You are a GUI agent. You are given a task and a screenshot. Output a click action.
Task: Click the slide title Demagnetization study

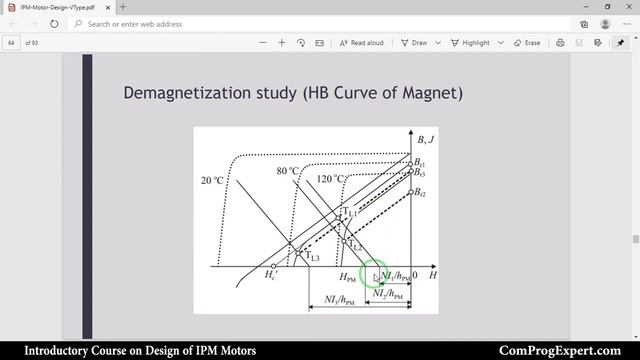(293, 93)
